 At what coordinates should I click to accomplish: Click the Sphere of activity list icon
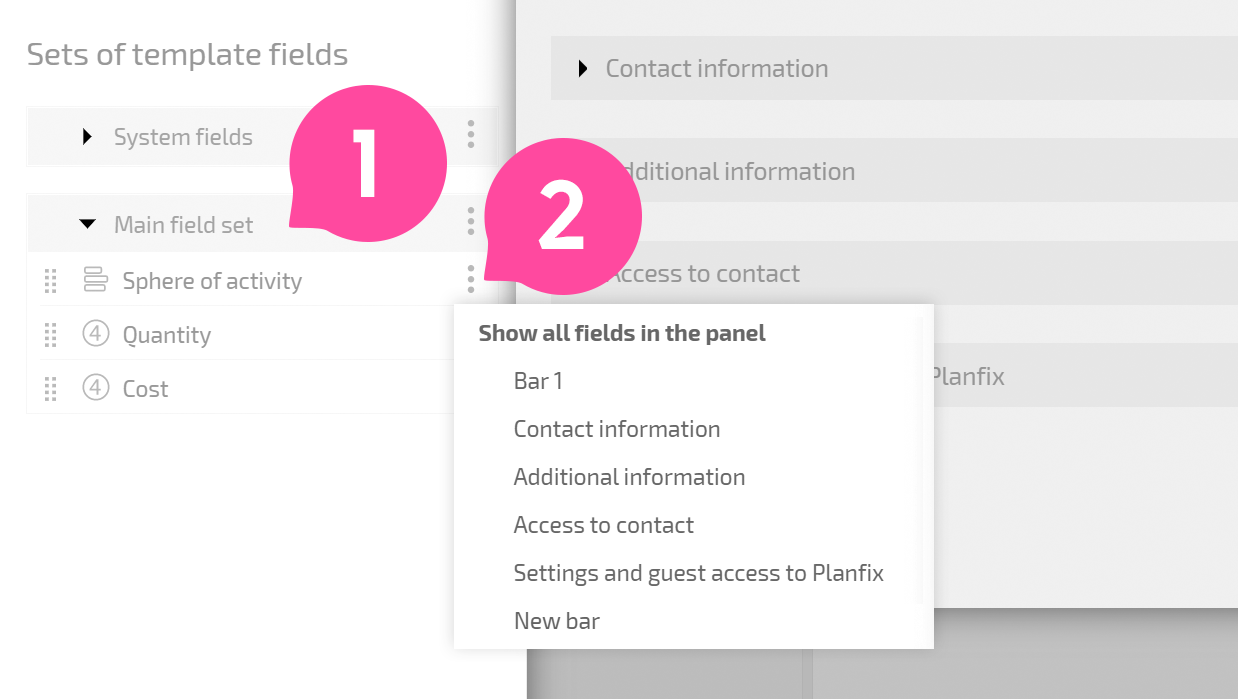(x=95, y=279)
